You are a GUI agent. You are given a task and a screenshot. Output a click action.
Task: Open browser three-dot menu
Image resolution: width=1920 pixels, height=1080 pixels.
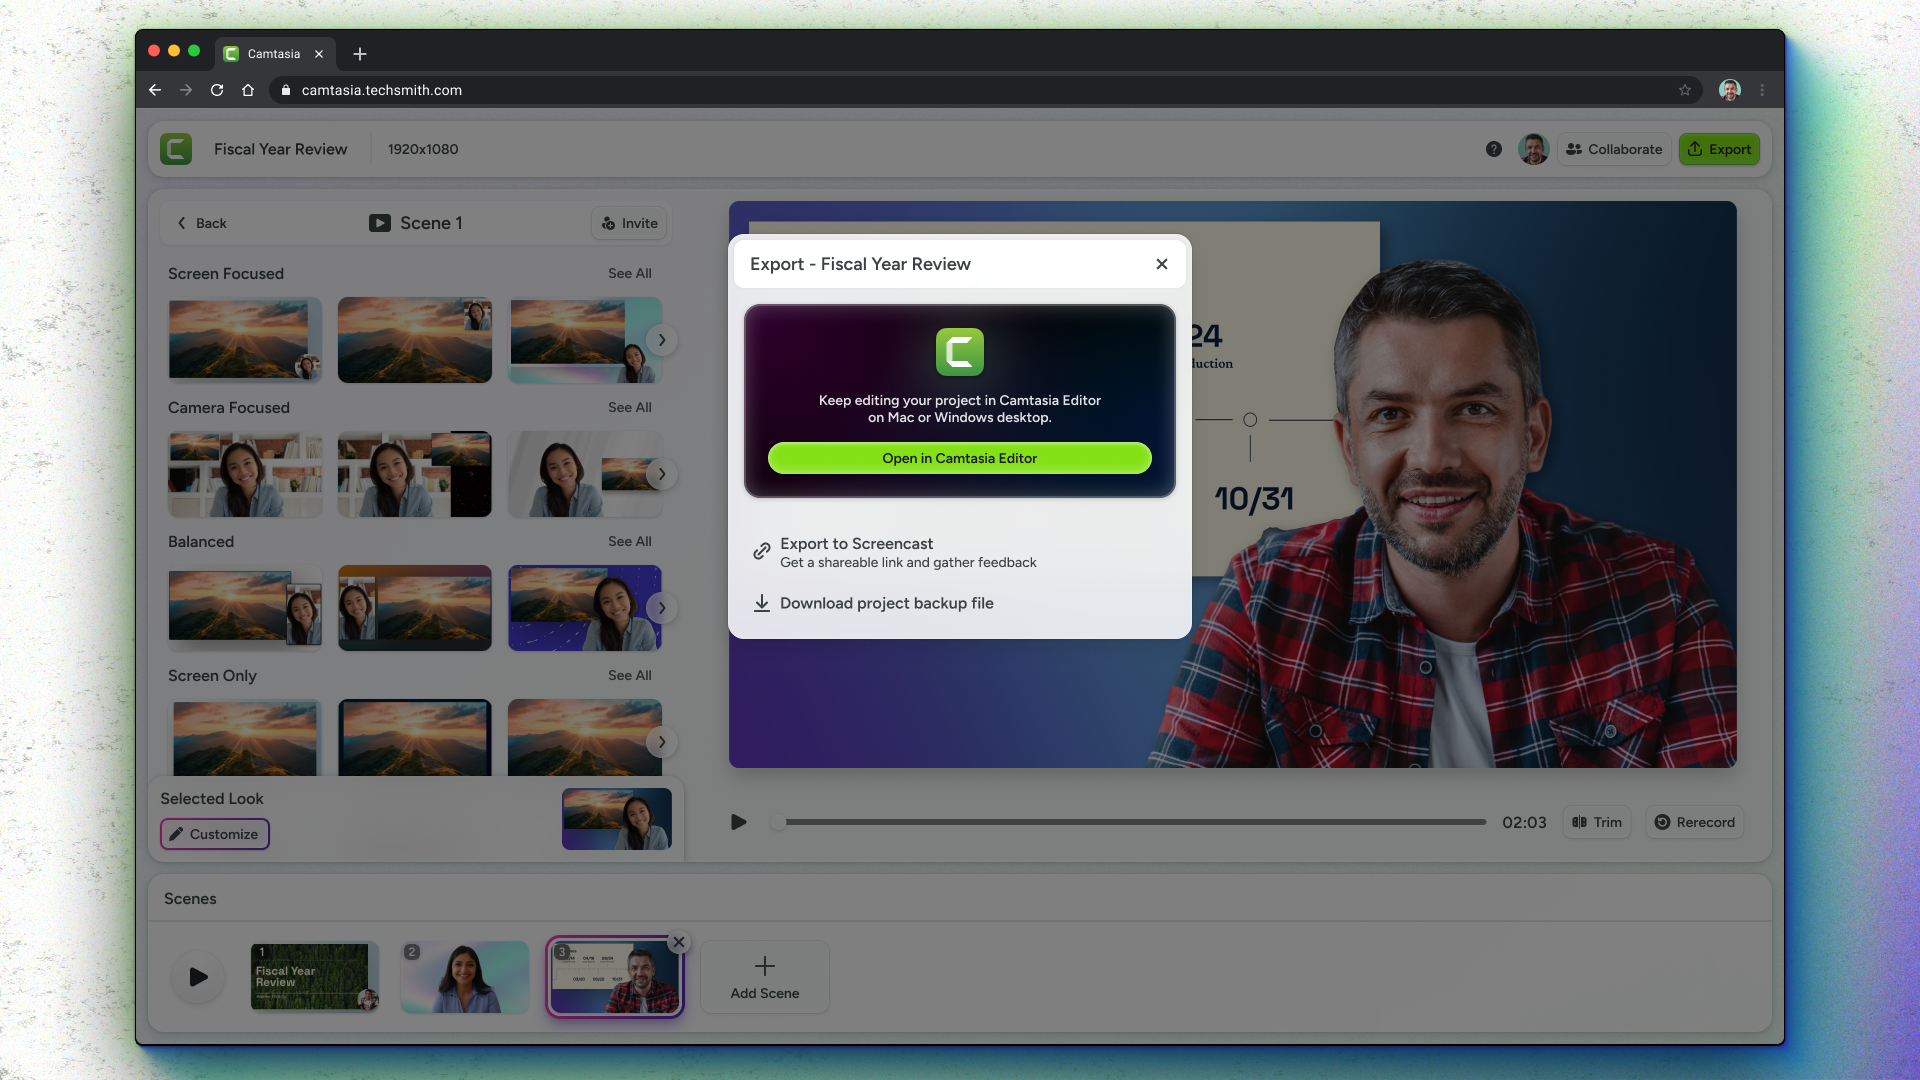1762,90
